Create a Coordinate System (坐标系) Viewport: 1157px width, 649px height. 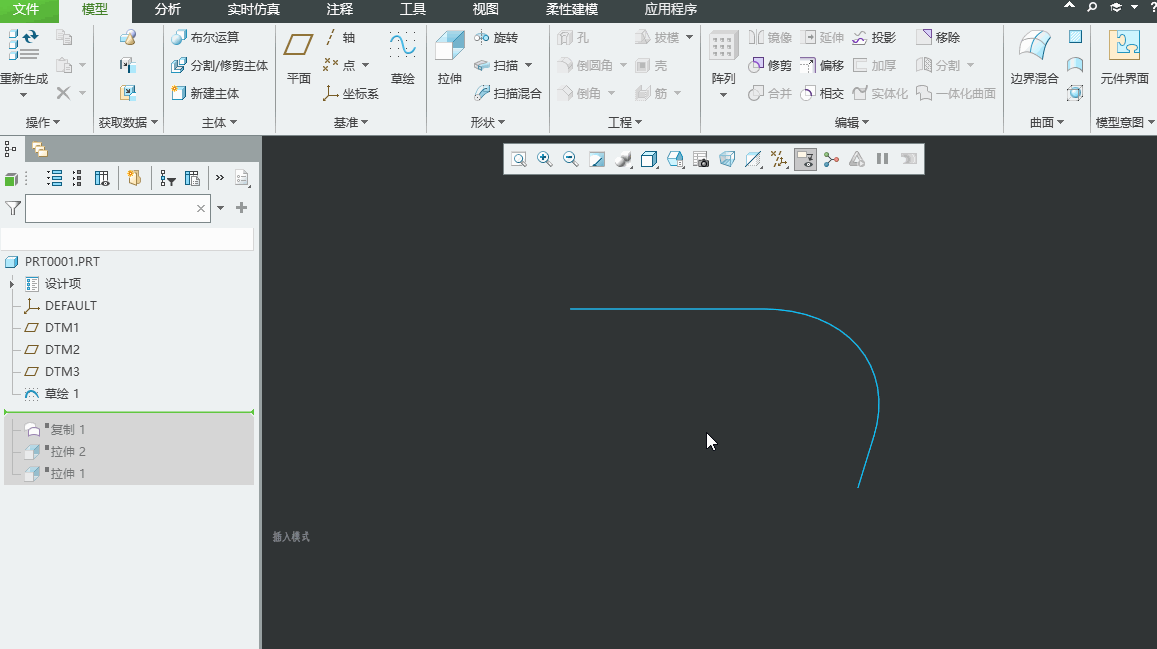[350, 94]
